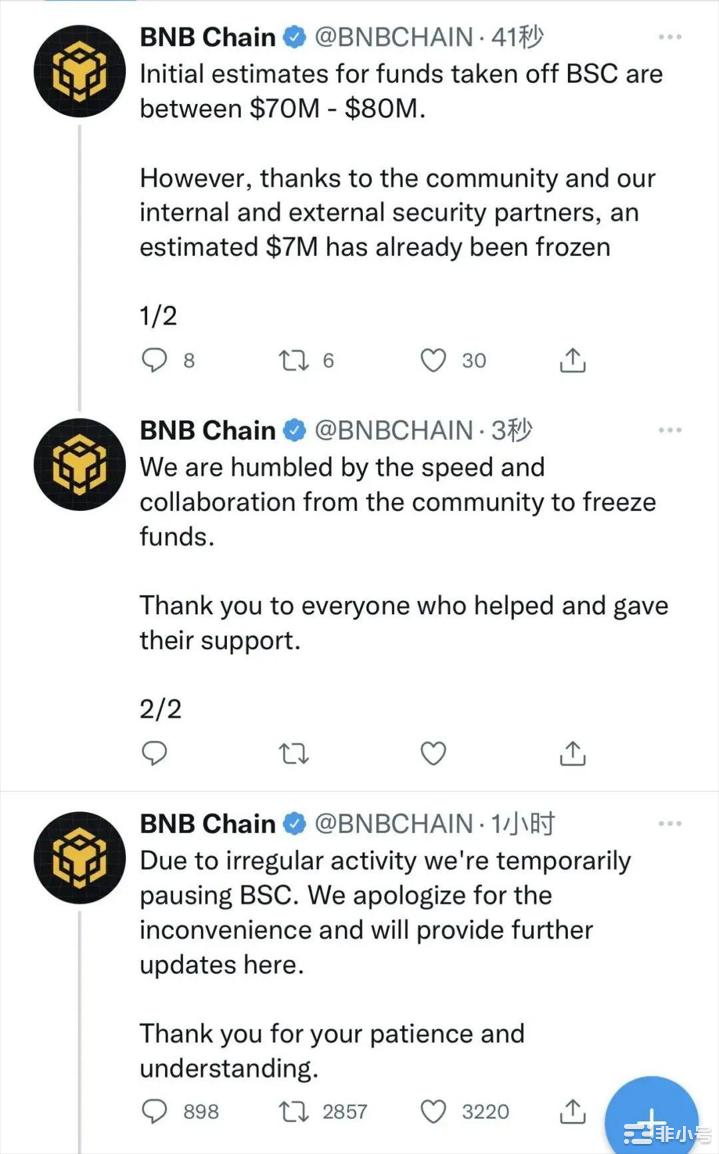Retweet the first tweet showing 6 retweets

tap(294, 360)
